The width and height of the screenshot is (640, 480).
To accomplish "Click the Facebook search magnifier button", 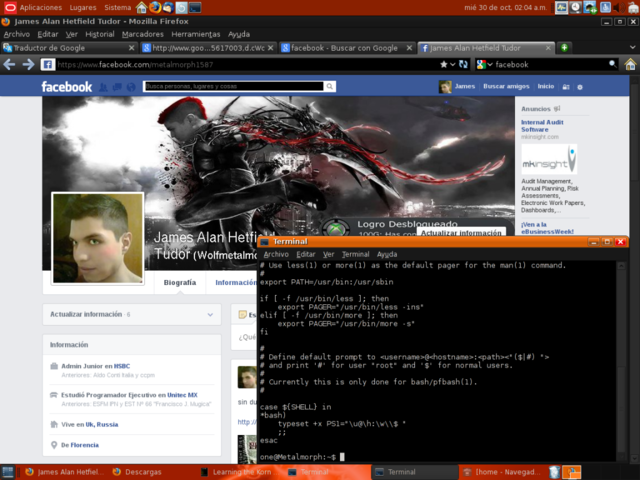I will pyautogui.click(x=329, y=86).
